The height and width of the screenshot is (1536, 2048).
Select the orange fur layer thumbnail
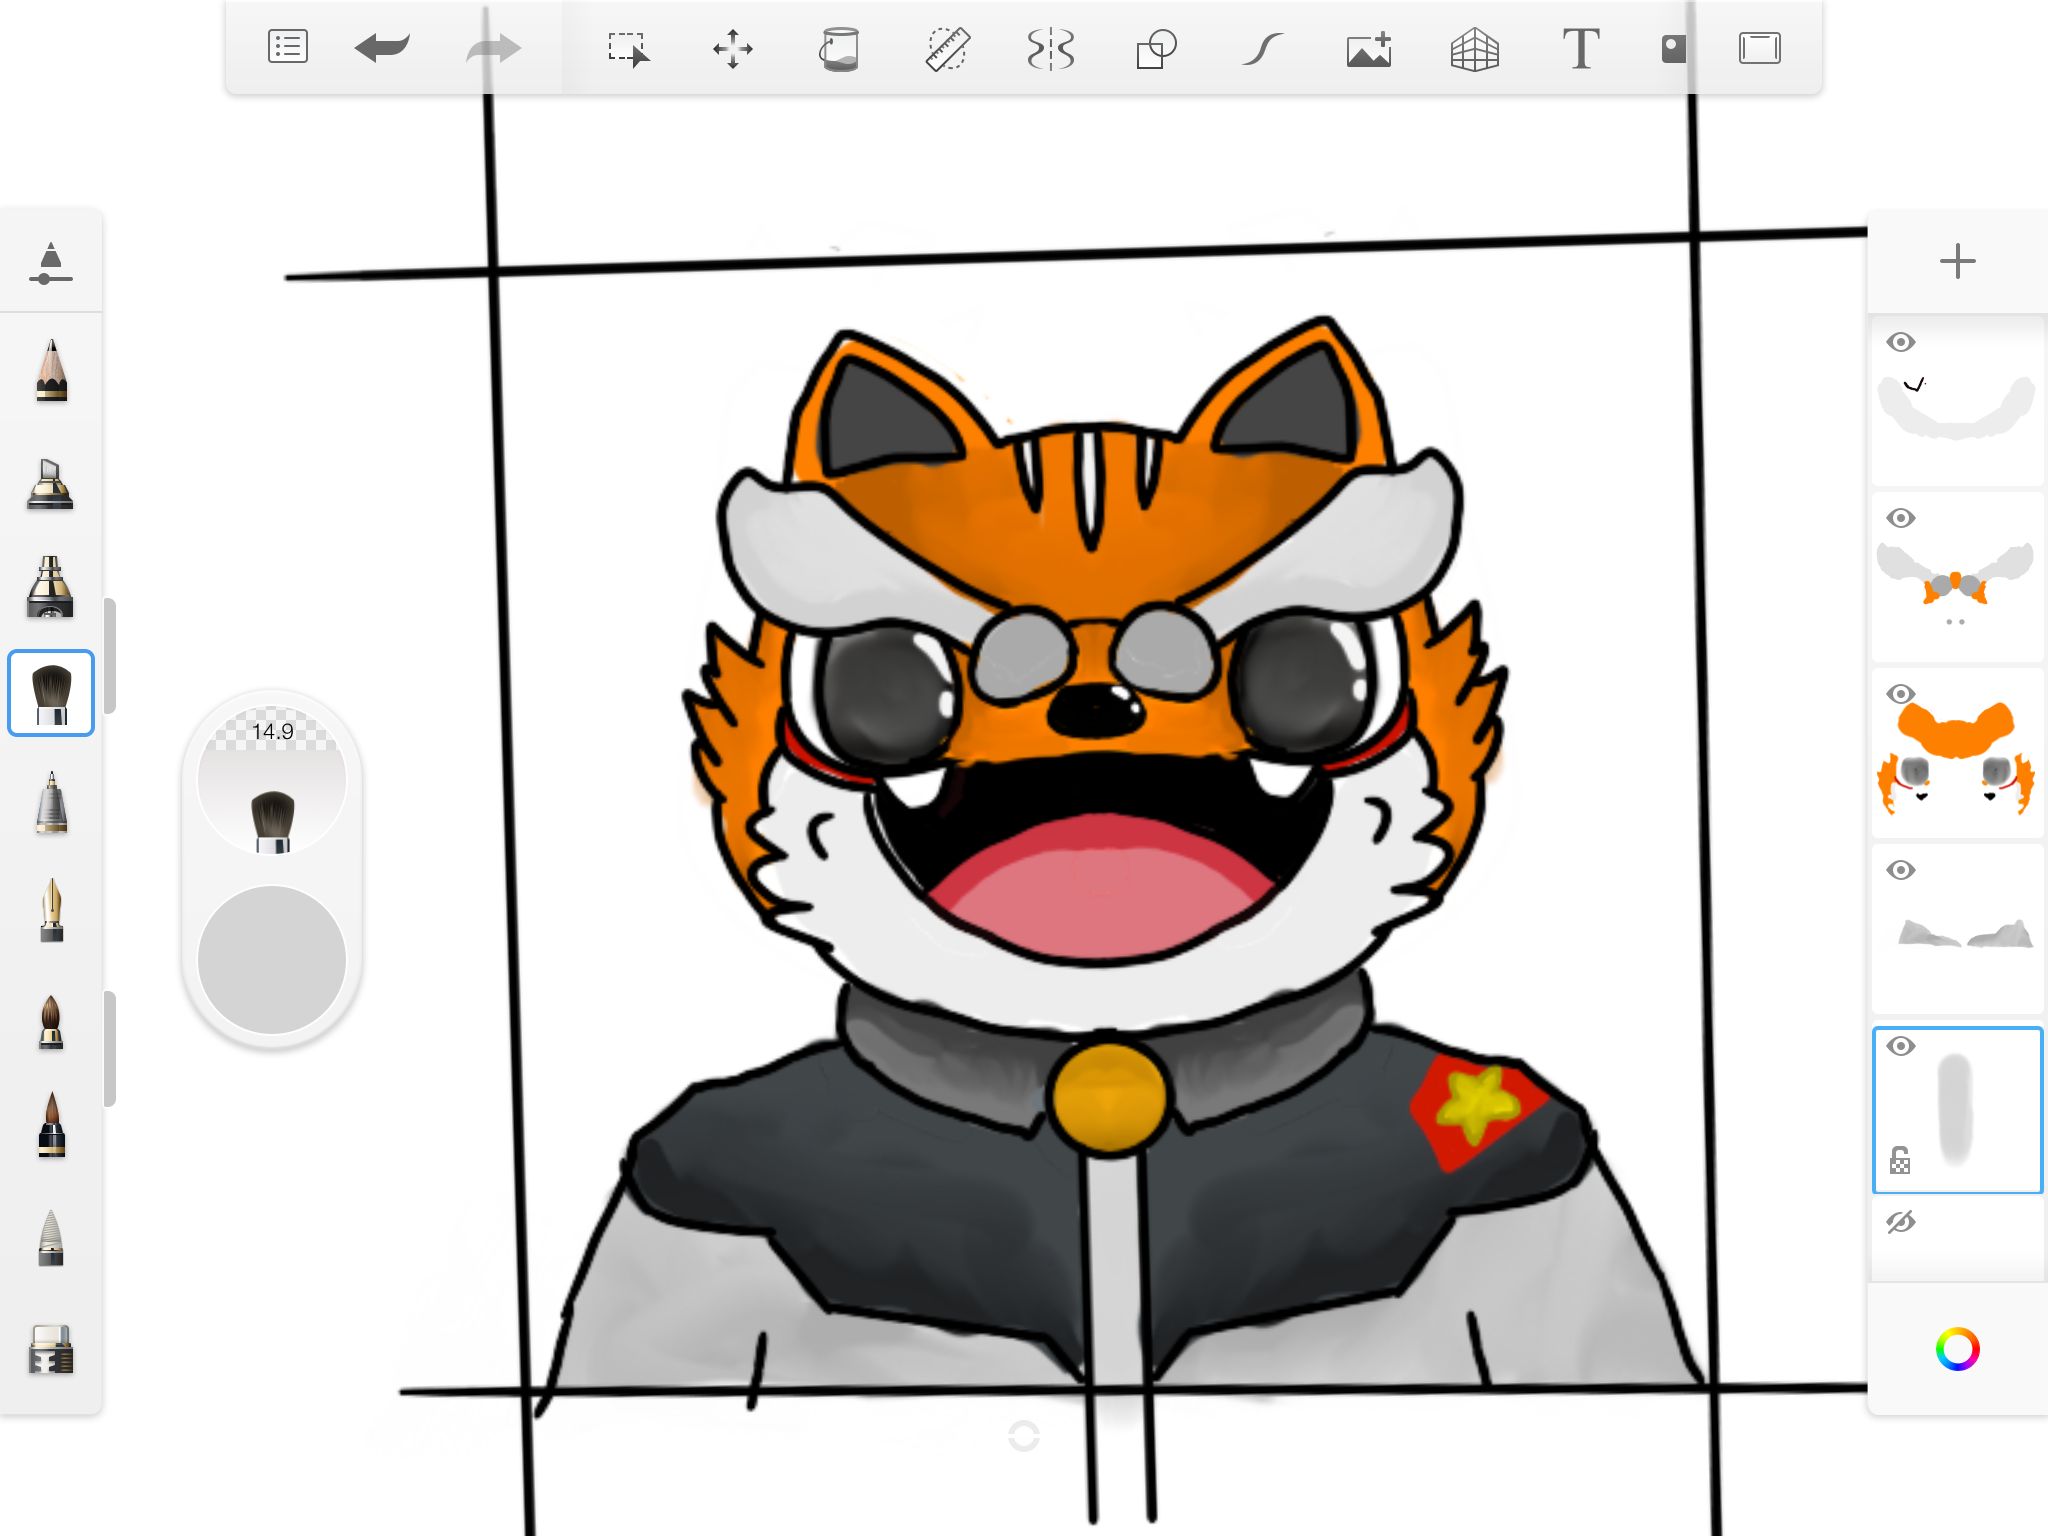(x=1957, y=752)
